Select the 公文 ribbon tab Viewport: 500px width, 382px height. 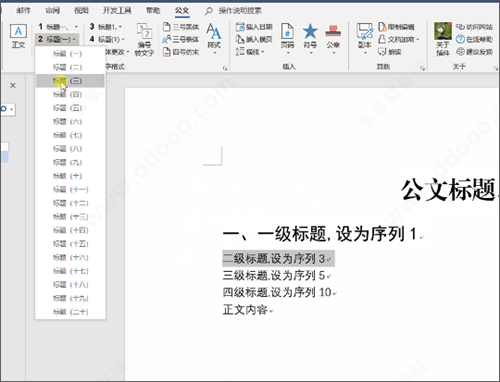point(182,11)
